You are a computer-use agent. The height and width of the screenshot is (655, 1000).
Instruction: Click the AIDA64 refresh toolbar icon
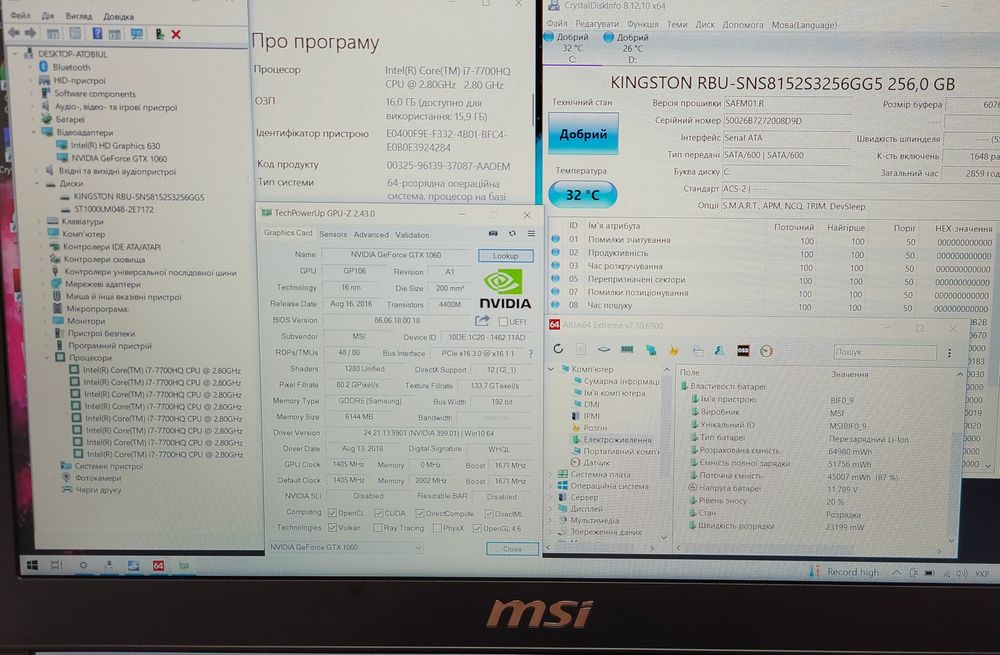pyautogui.click(x=558, y=349)
